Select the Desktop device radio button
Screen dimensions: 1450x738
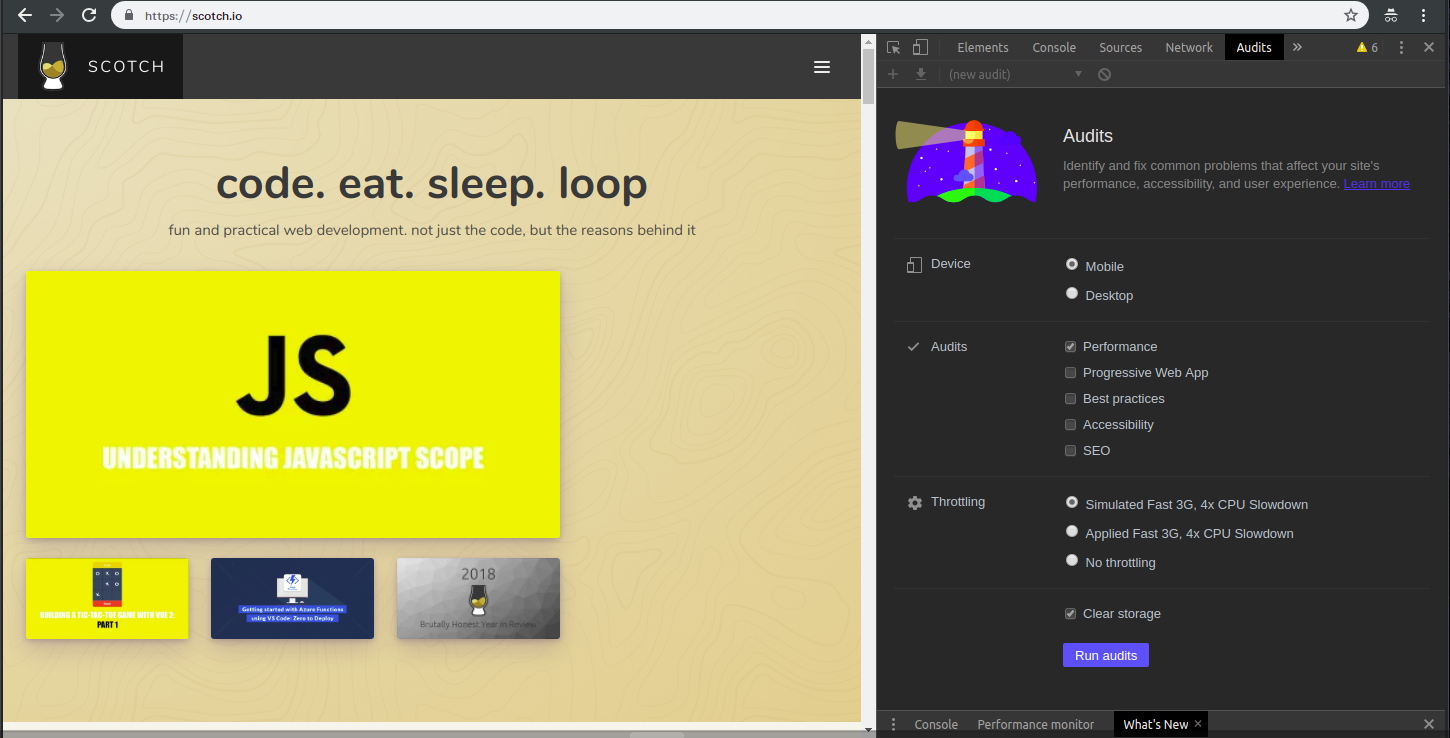point(1072,294)
